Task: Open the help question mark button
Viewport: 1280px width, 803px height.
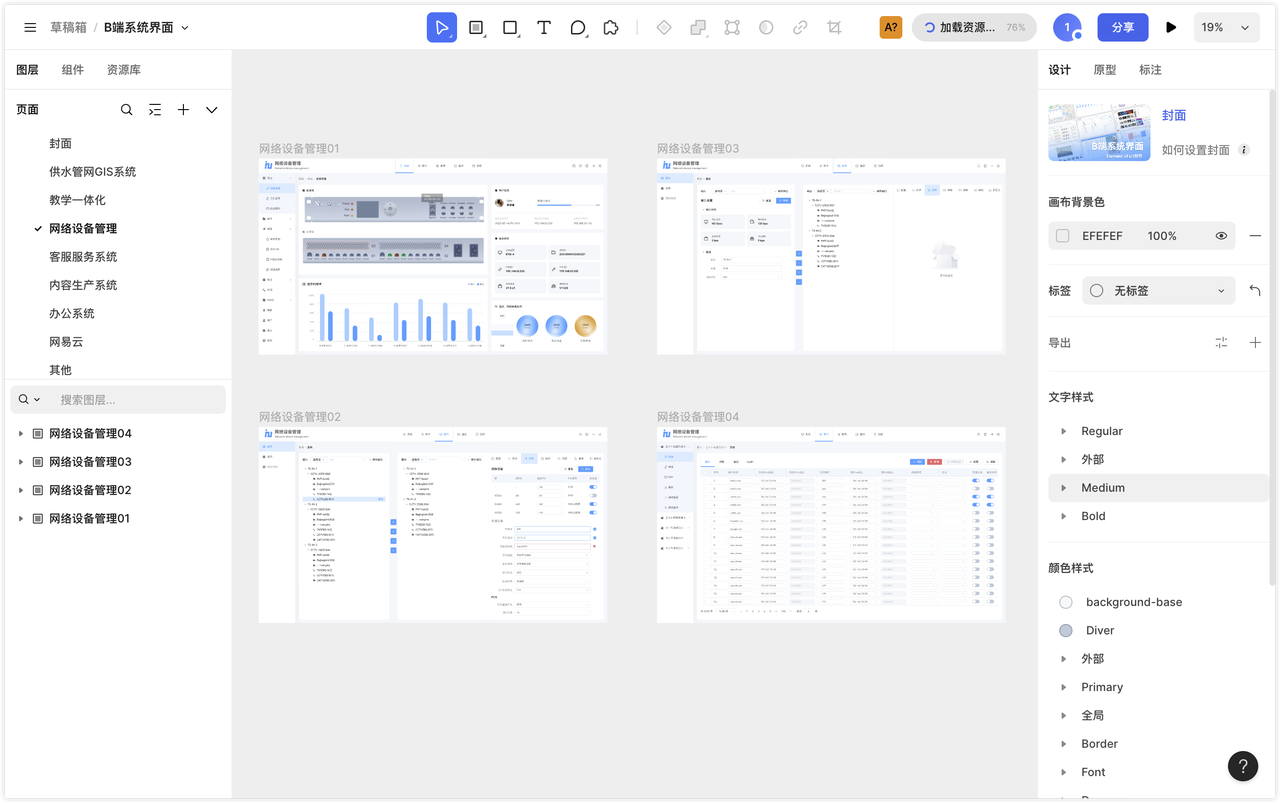Action: click(1243, 767)
